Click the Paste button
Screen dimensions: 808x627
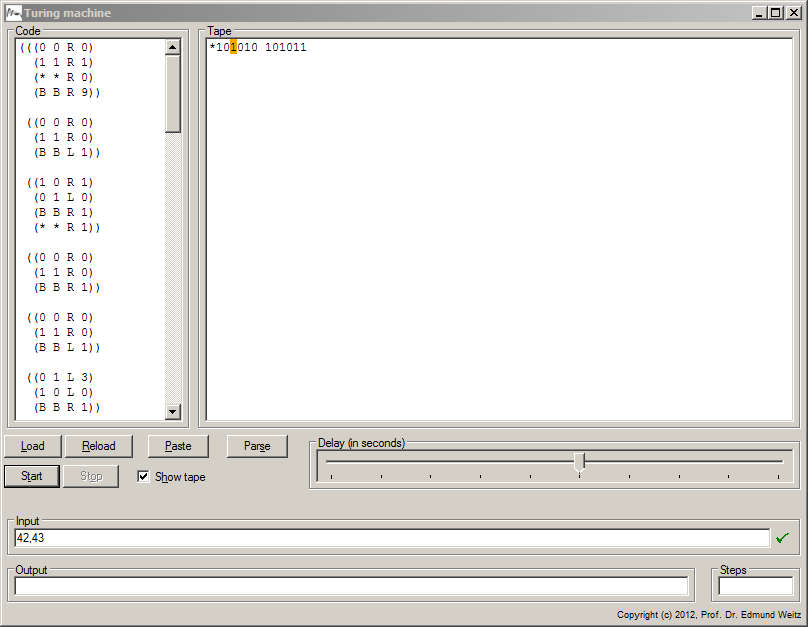tap(178, 446)
